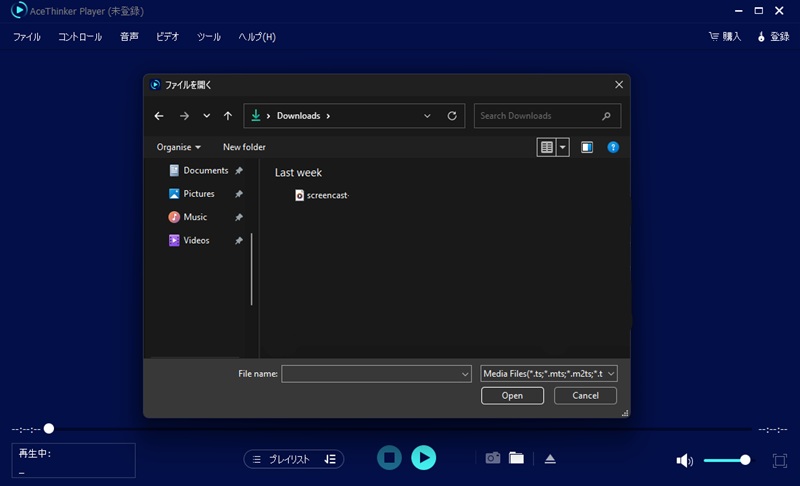
Task: Click the refresh icon beside address bar
Action: [x=452, y=116]
